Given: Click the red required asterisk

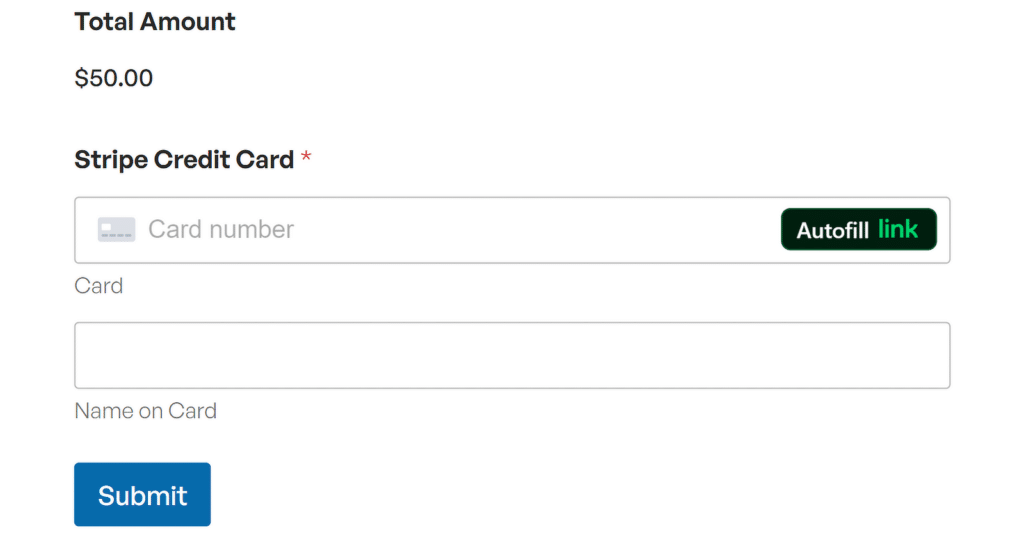Looking at the screenshot, I should (x=306, y=159).
